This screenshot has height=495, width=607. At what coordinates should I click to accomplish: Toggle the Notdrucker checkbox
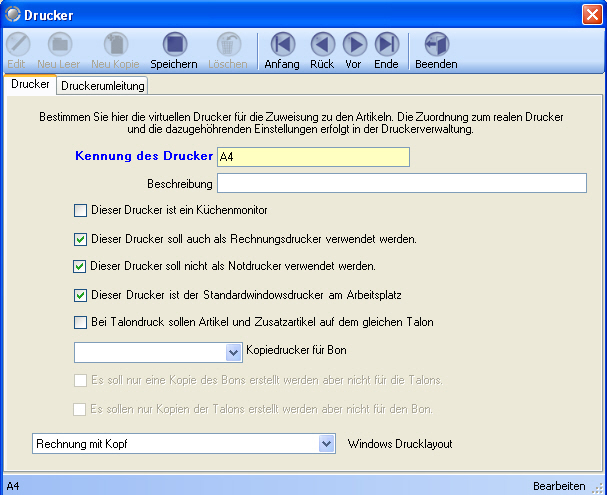point(81,267)
